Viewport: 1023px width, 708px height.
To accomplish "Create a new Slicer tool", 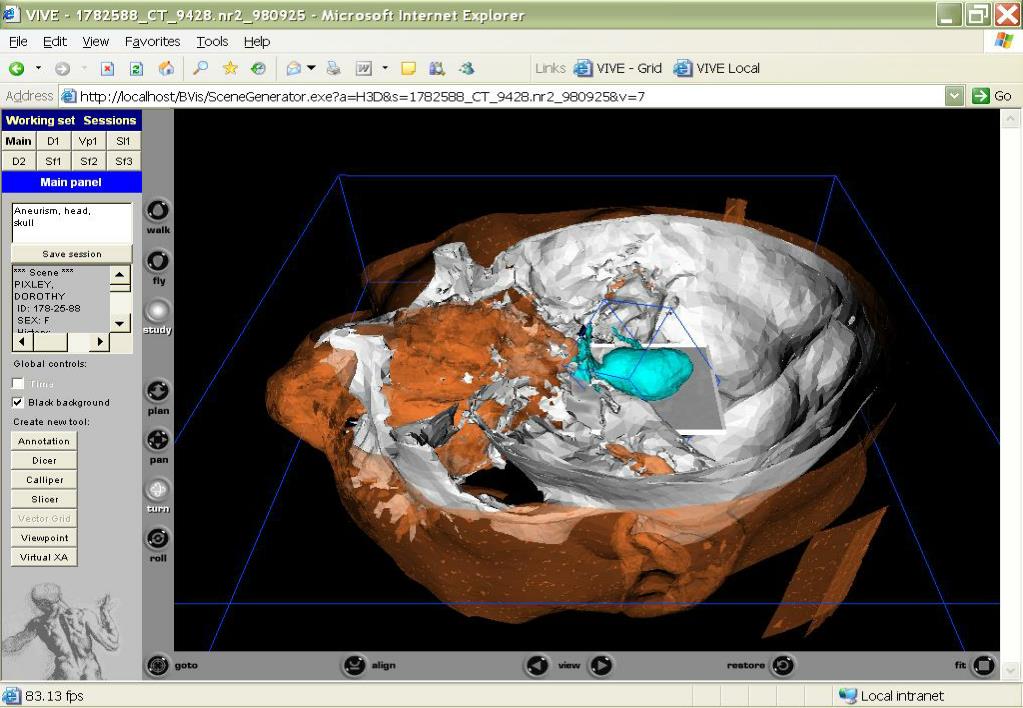I will [44, 499].
